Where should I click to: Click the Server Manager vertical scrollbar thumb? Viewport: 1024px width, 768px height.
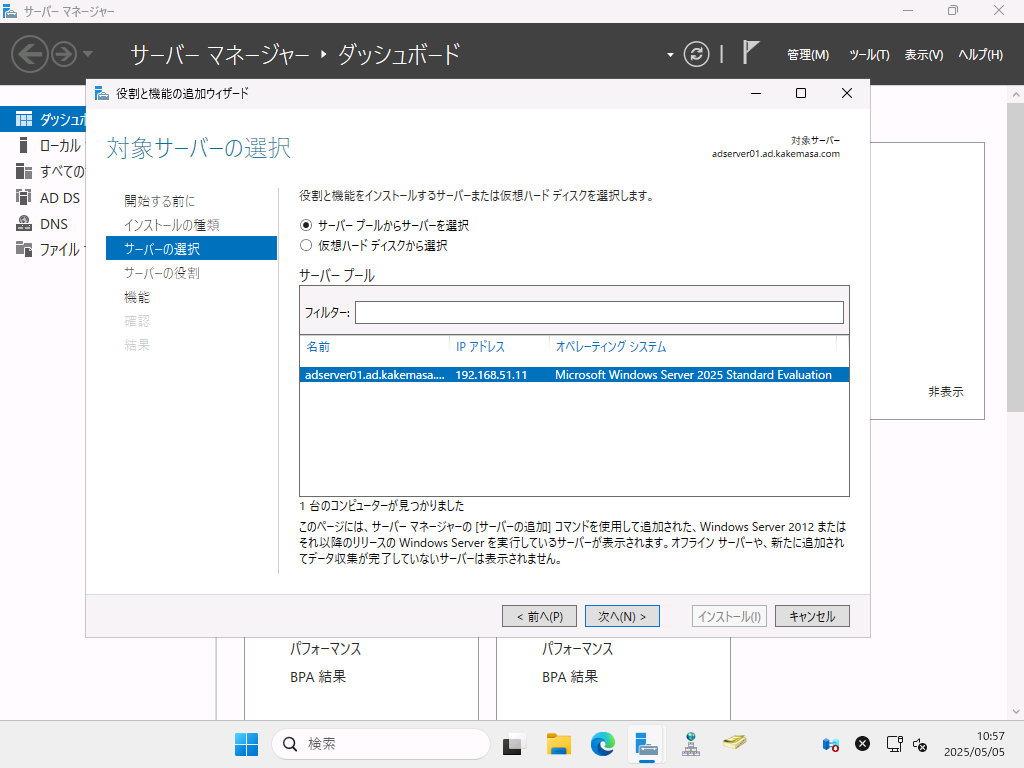click(1016, 257)
